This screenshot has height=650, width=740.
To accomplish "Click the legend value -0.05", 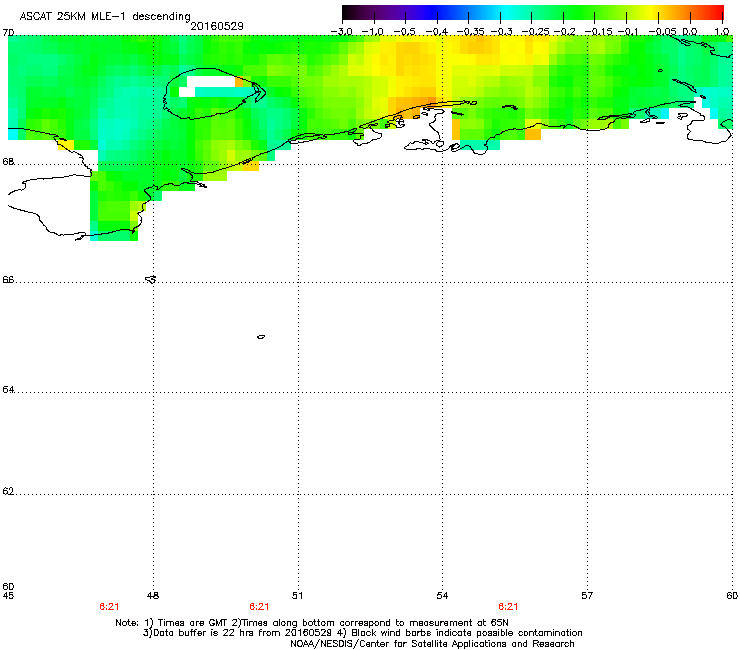I will tap(663, 32).
